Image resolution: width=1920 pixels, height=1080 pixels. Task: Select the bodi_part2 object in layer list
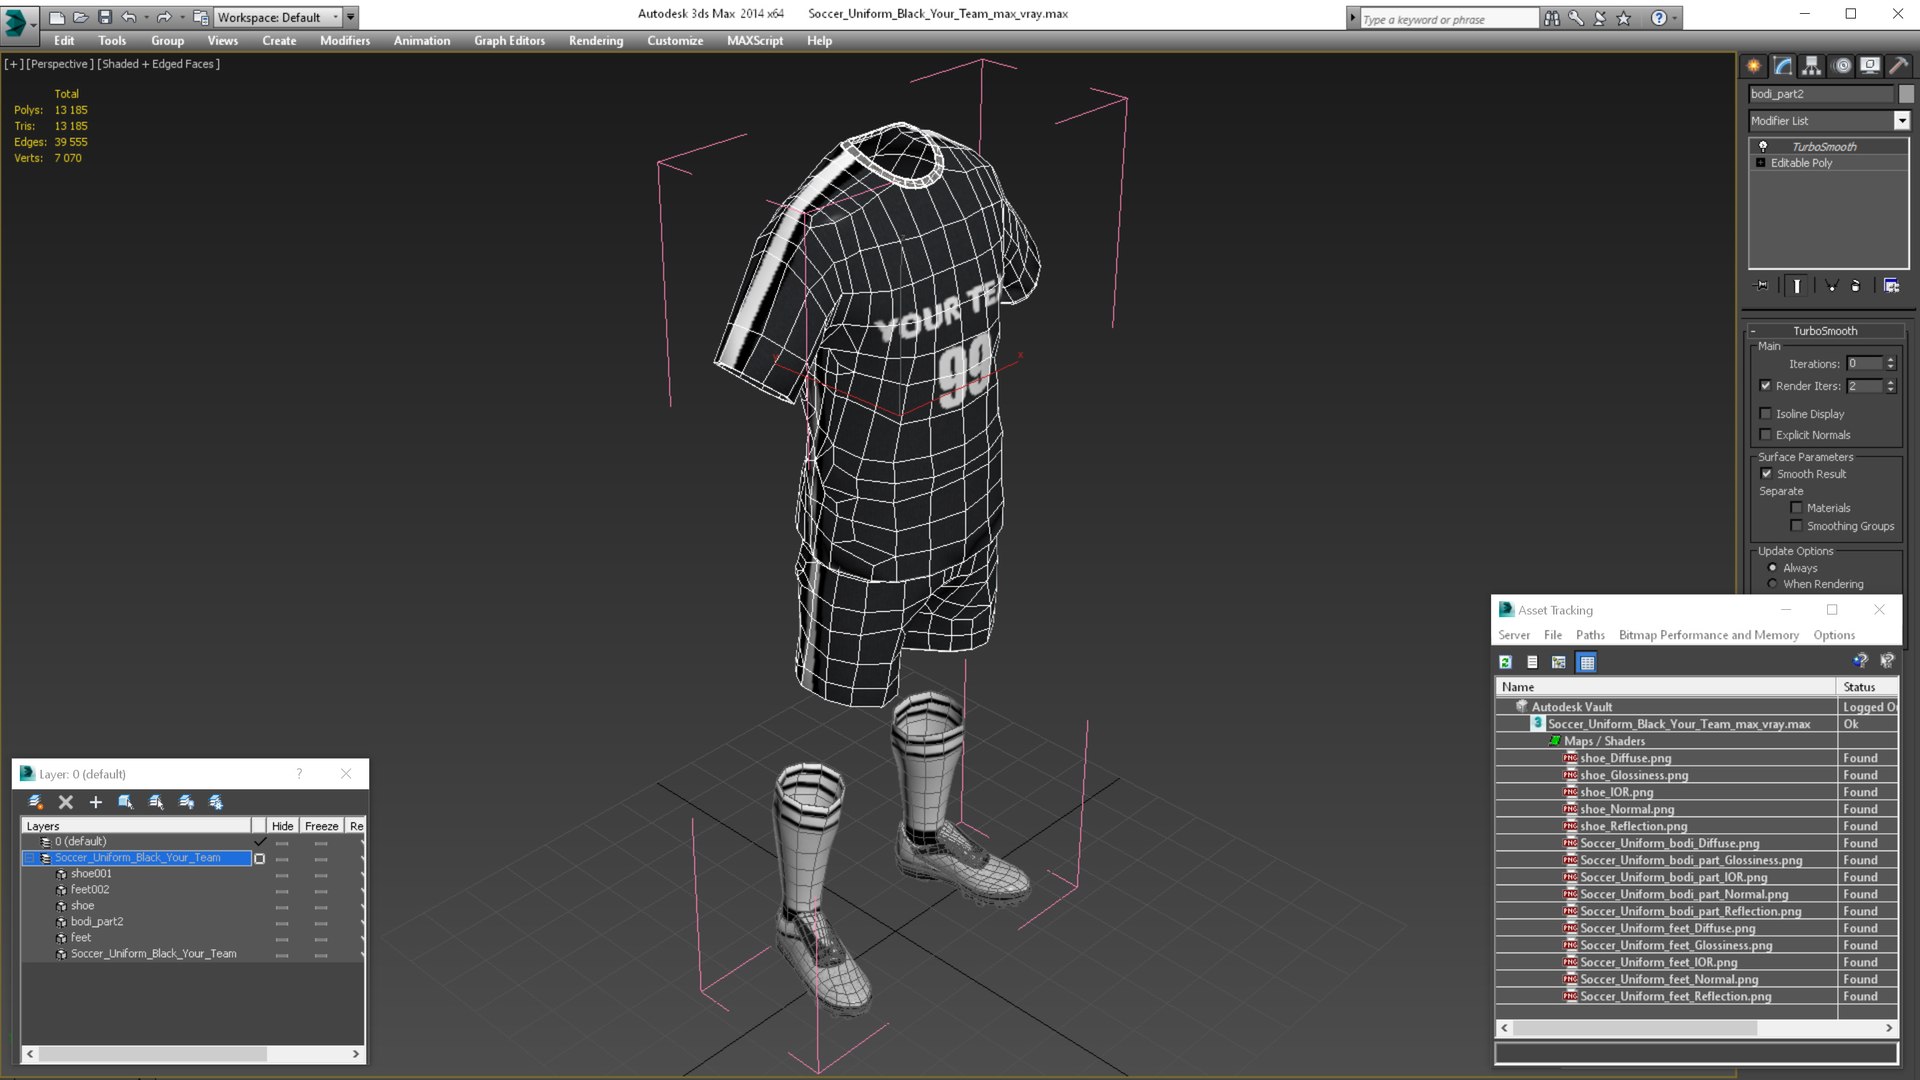pos(97,922)
